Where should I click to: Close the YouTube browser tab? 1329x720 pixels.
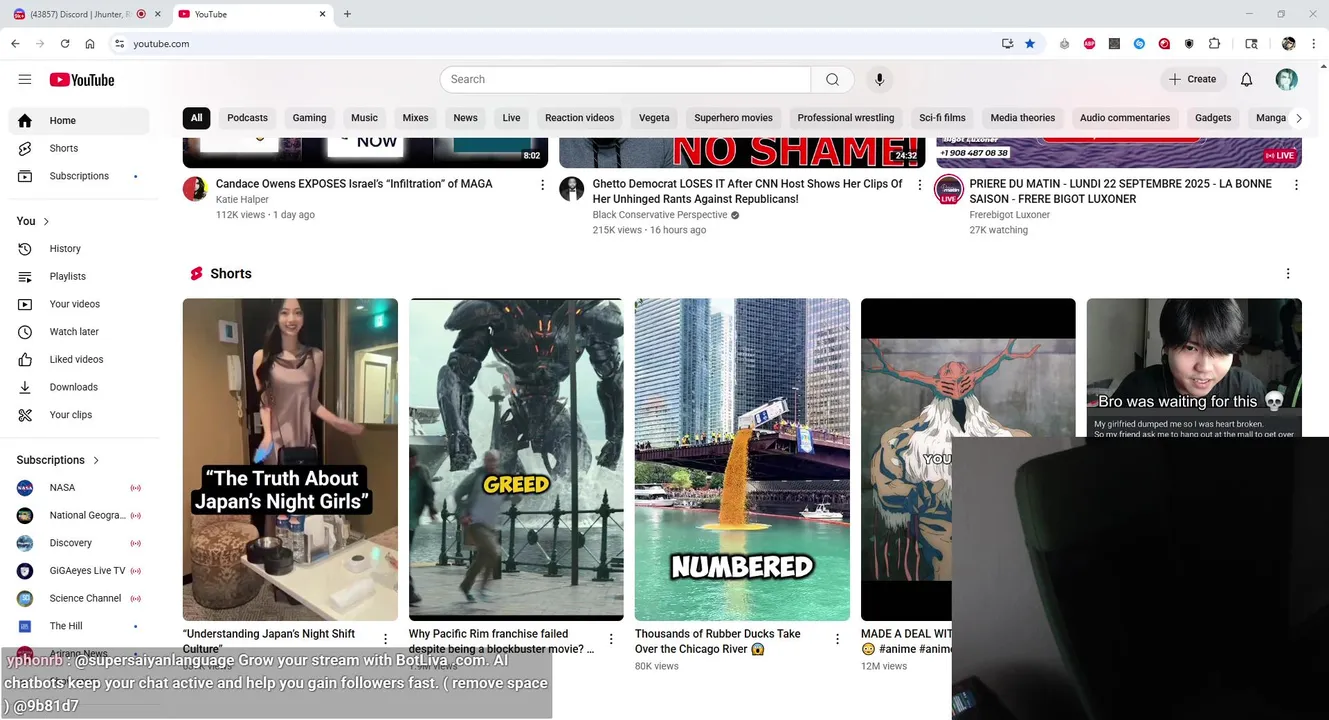point(322,14)
